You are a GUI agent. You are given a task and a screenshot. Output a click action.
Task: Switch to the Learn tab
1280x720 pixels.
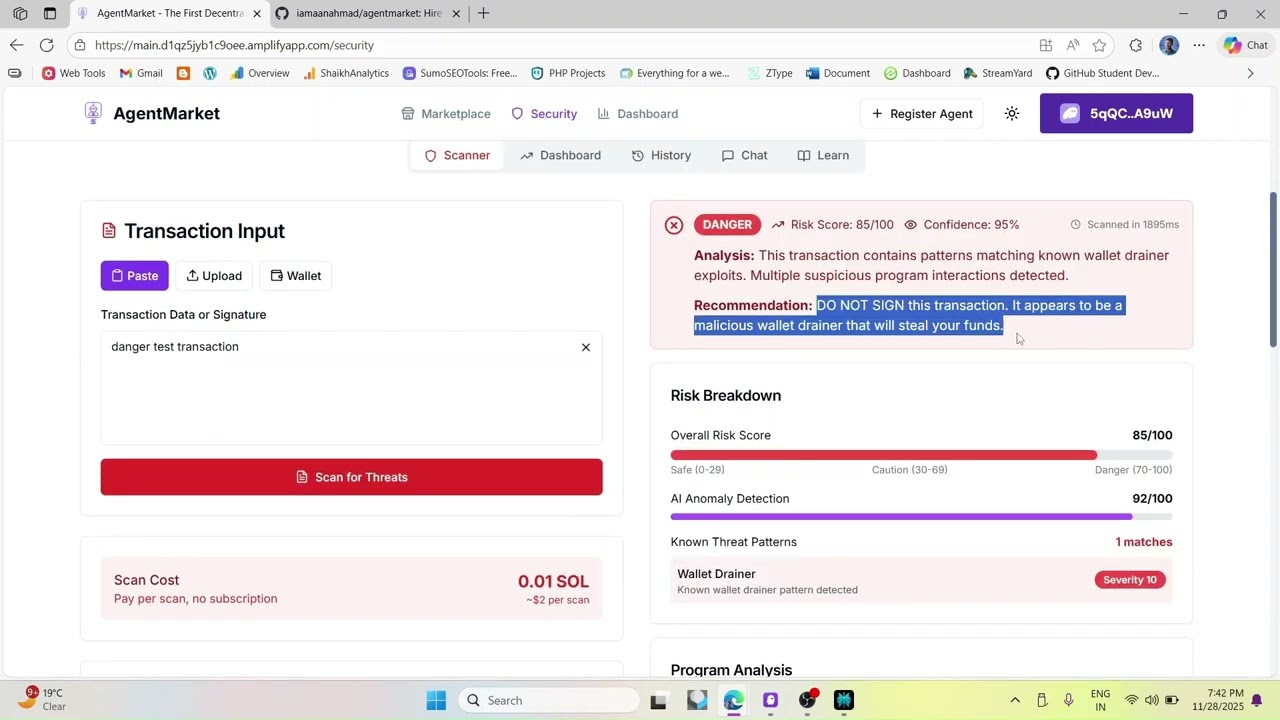coord(823,155)
